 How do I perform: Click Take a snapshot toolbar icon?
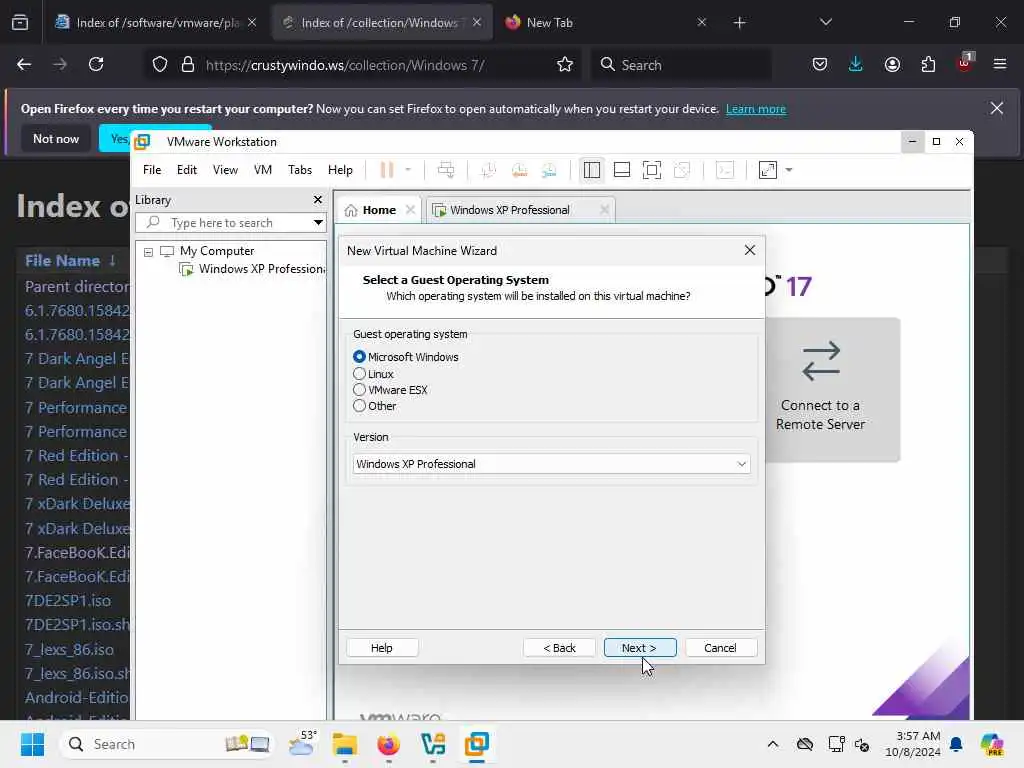tap(488, 170)
